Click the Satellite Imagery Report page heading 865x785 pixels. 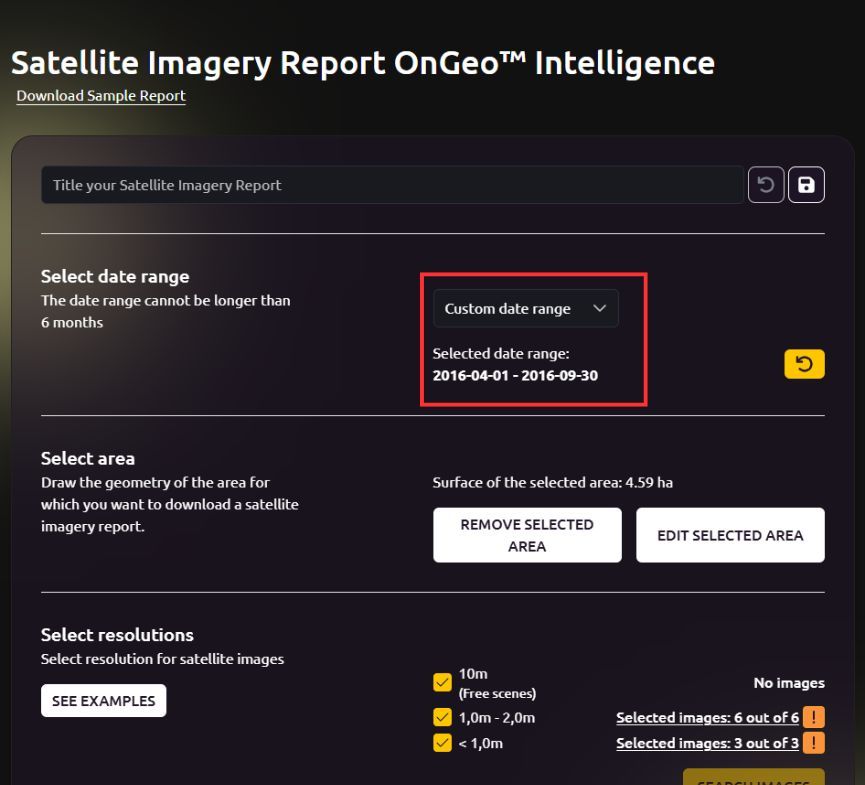(362, 62)
